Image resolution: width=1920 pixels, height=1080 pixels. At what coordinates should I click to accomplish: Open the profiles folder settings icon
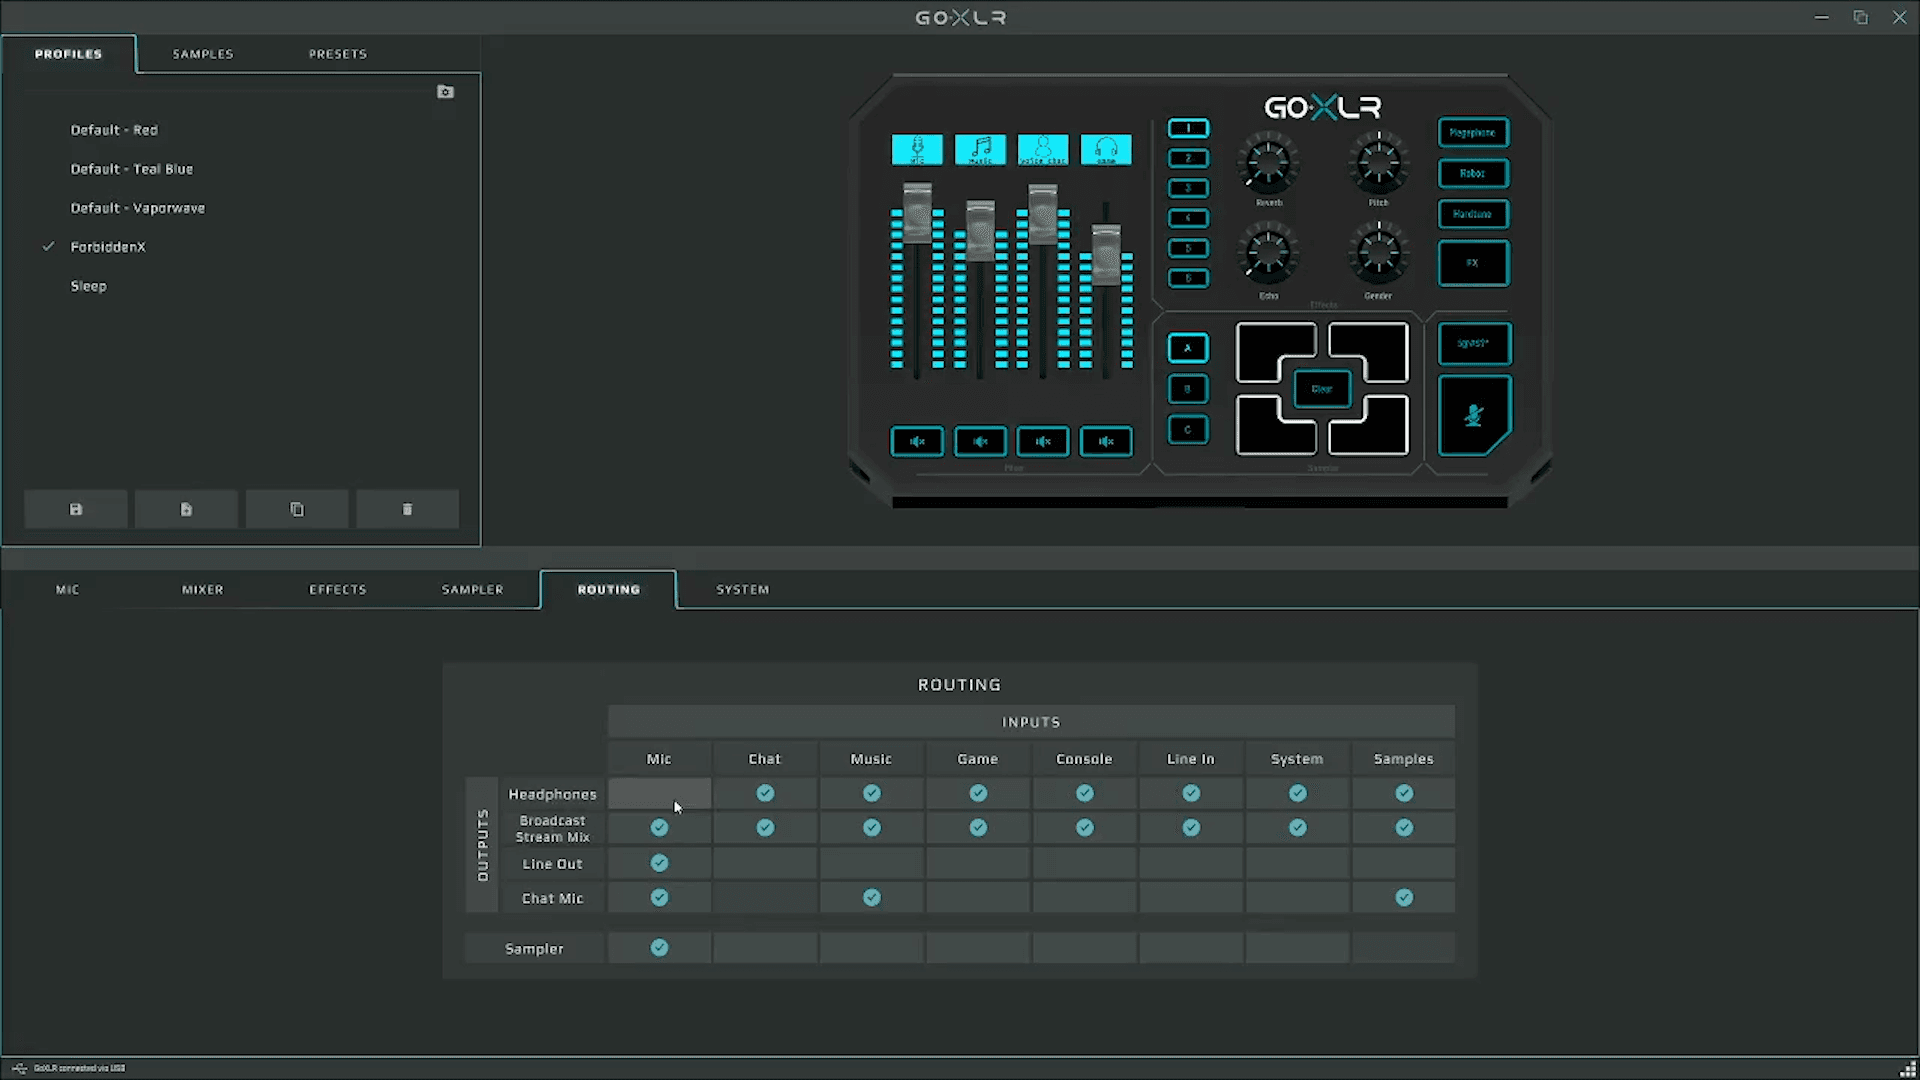pos(446,92)
